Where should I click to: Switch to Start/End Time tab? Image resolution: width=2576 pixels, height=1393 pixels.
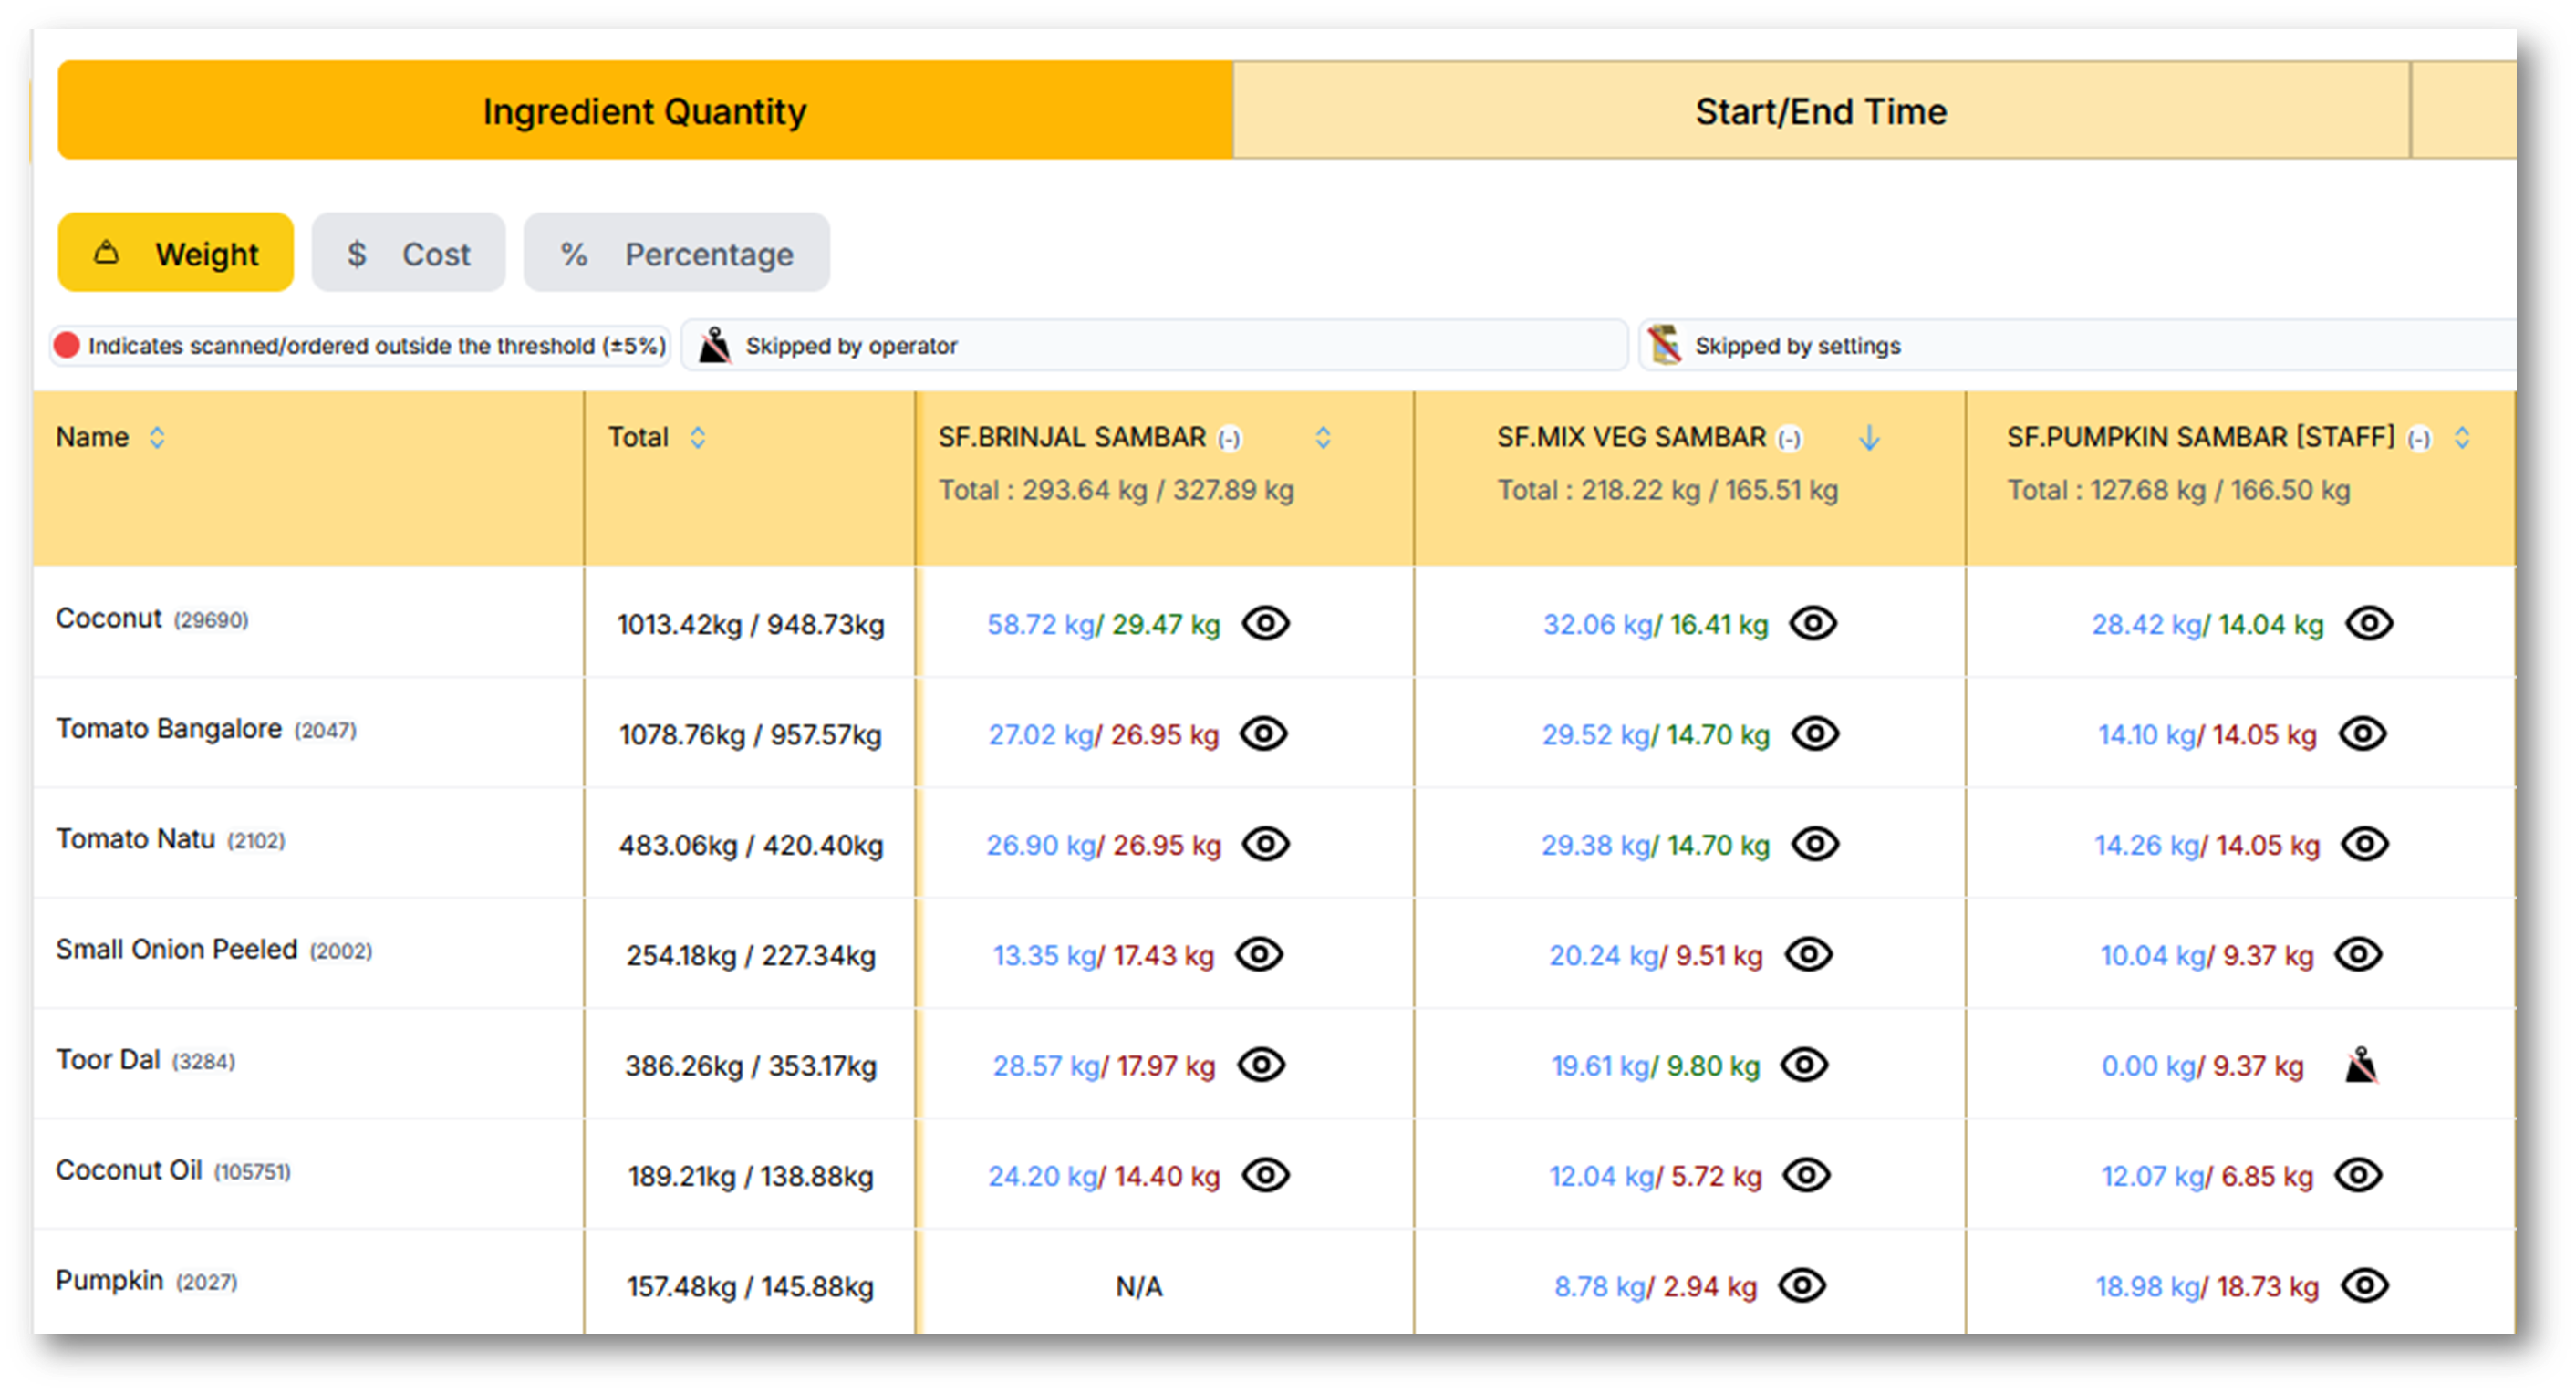pos(1820,111)
